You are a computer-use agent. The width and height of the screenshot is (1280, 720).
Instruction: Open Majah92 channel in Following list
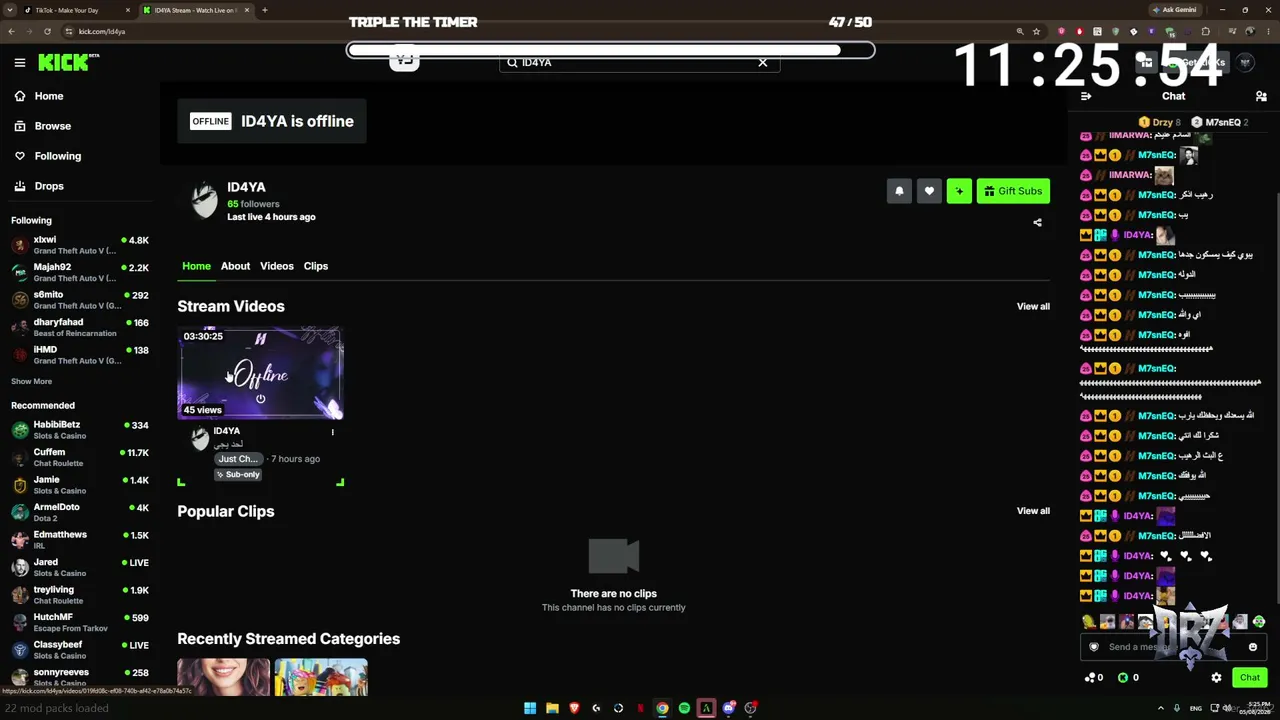pos(80,272)
